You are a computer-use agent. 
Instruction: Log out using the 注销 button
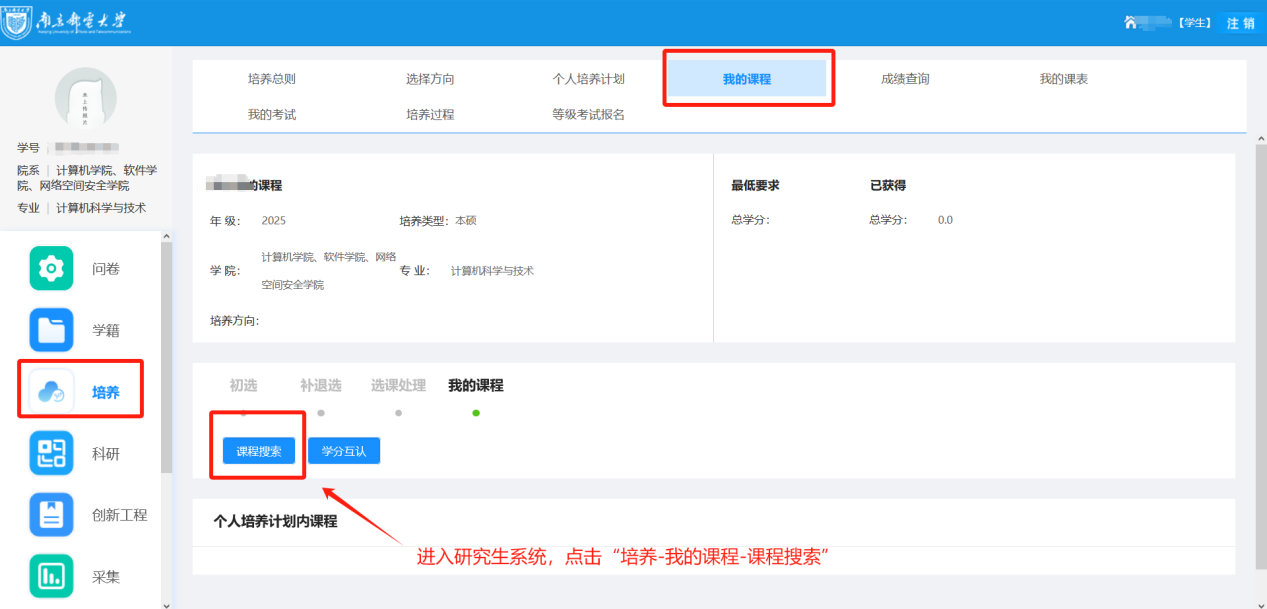coord(1240,23)
